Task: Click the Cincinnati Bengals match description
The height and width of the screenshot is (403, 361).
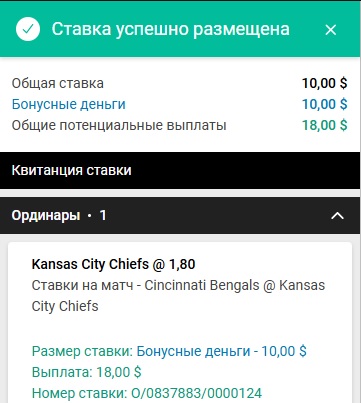Action: tap(178, 296)
